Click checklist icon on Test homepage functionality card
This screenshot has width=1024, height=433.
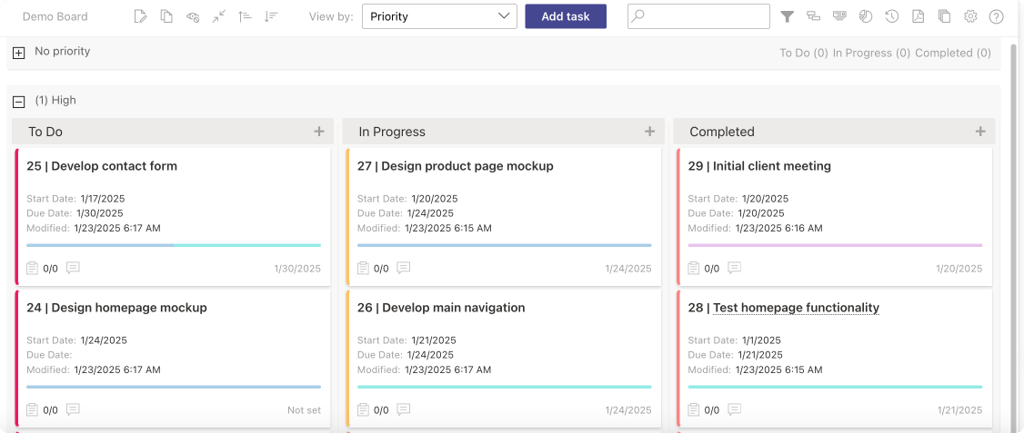[x=694, y=409]
